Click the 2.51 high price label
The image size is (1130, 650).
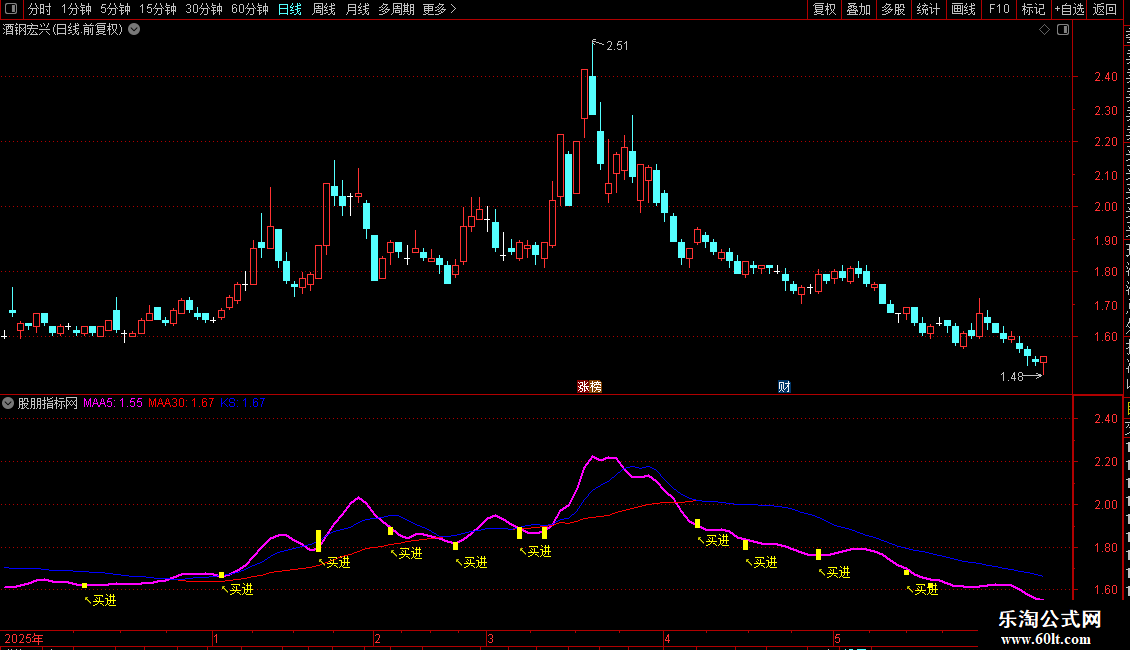pos(617,46)
